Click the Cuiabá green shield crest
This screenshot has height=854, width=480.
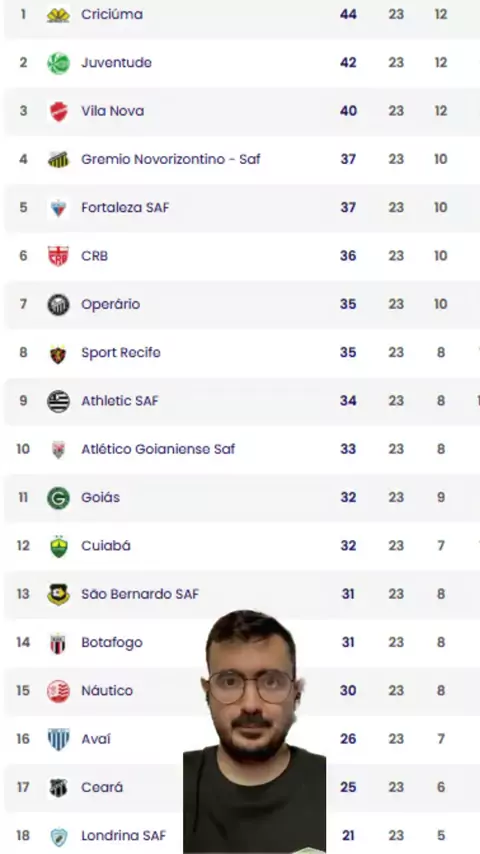coord(58,546)
